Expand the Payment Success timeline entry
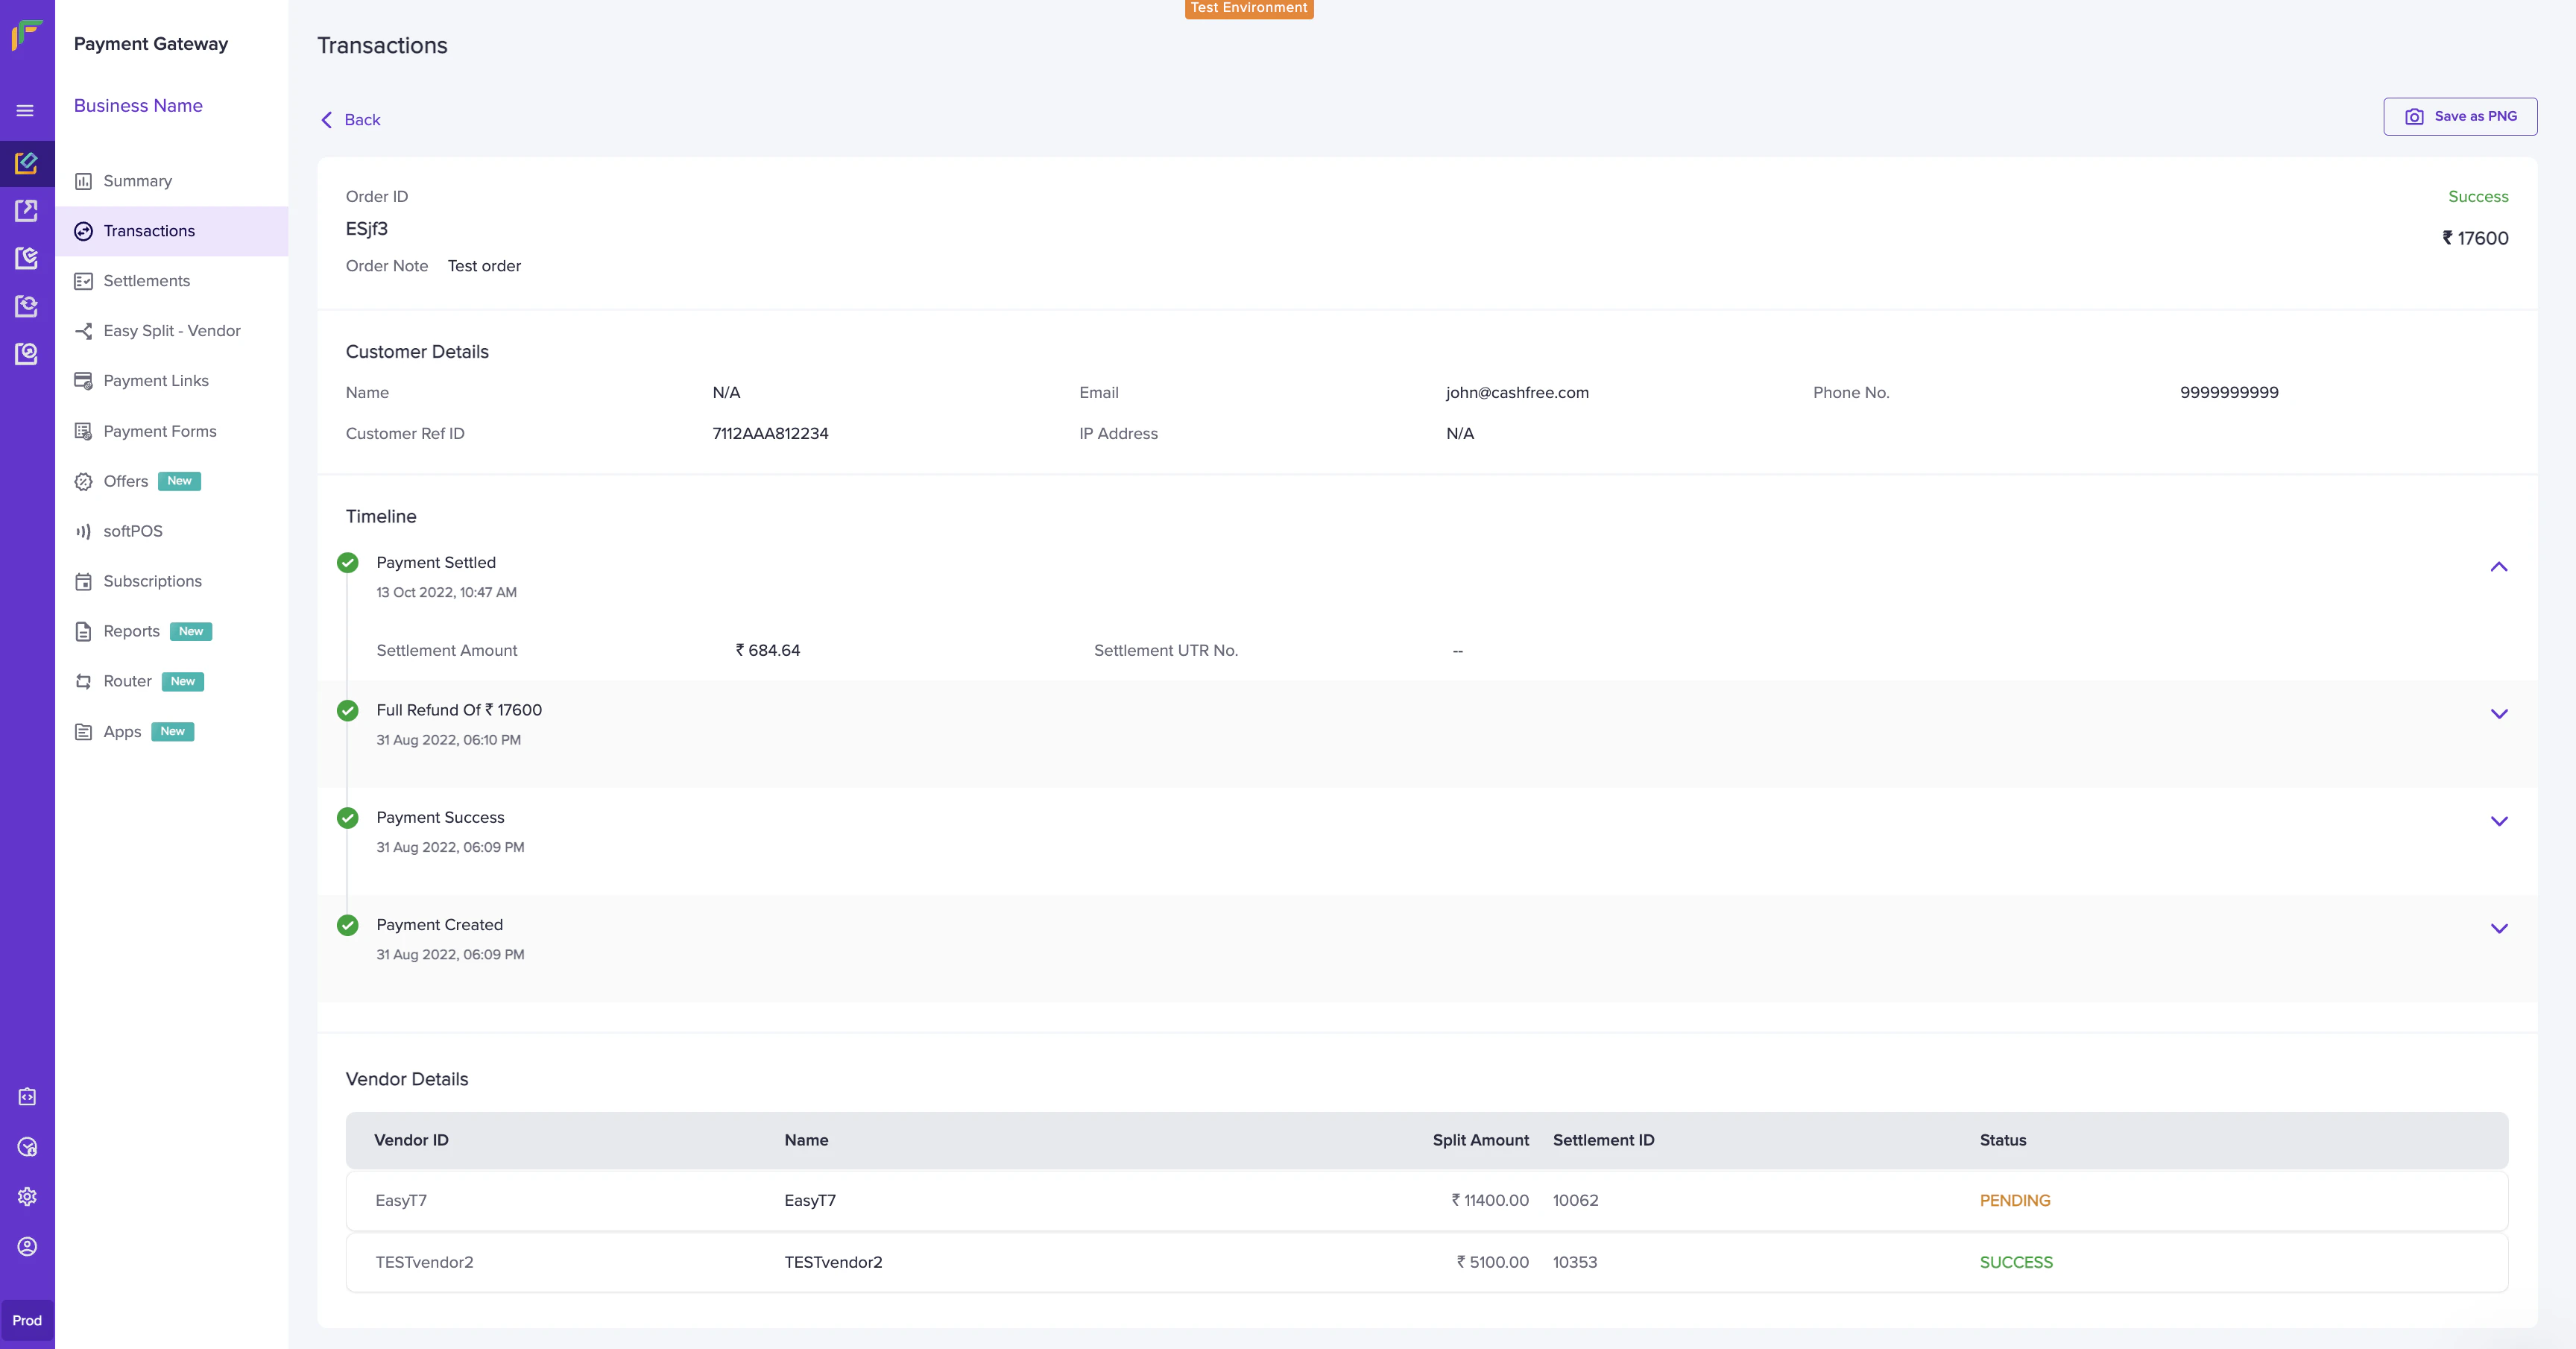 (x=2498, y=821)
